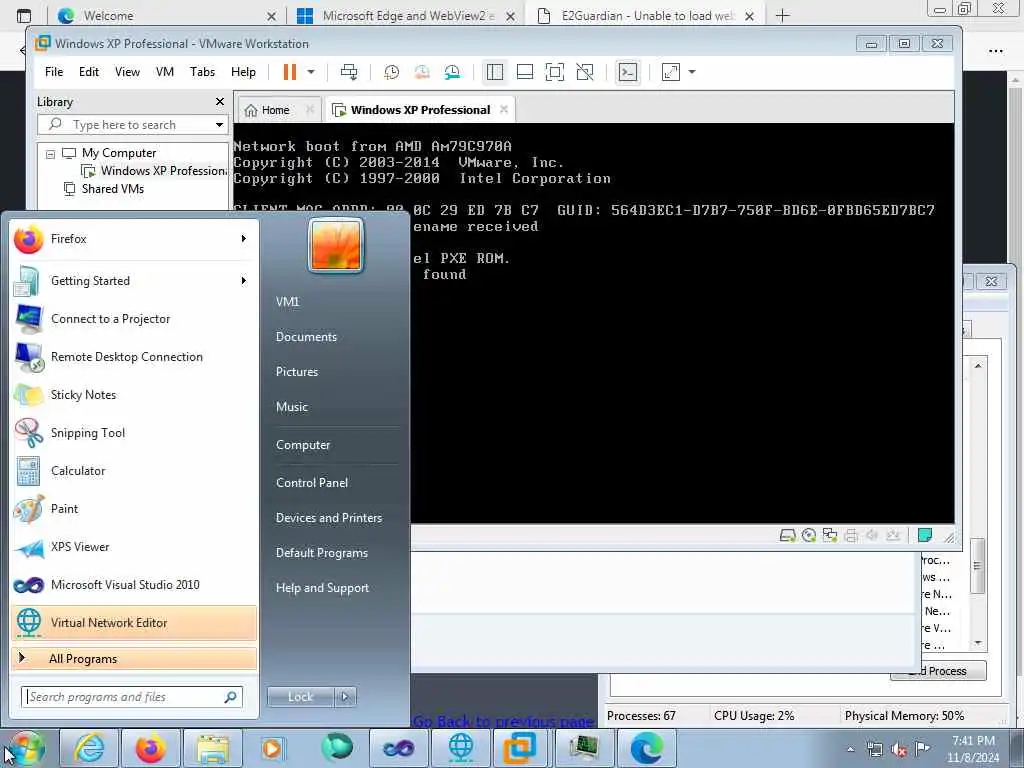Image resolution: width=1024 pixels, height=768 pixels.
Task: Toggle the thumbnail bar view icon
Action: (x=525, y=72)
